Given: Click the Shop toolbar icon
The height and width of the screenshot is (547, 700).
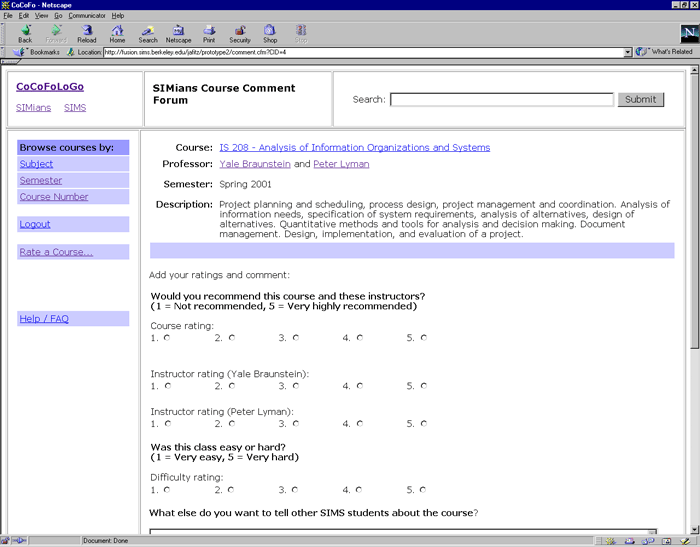Looking at the screenshot, I should click(x=270, y=33).
